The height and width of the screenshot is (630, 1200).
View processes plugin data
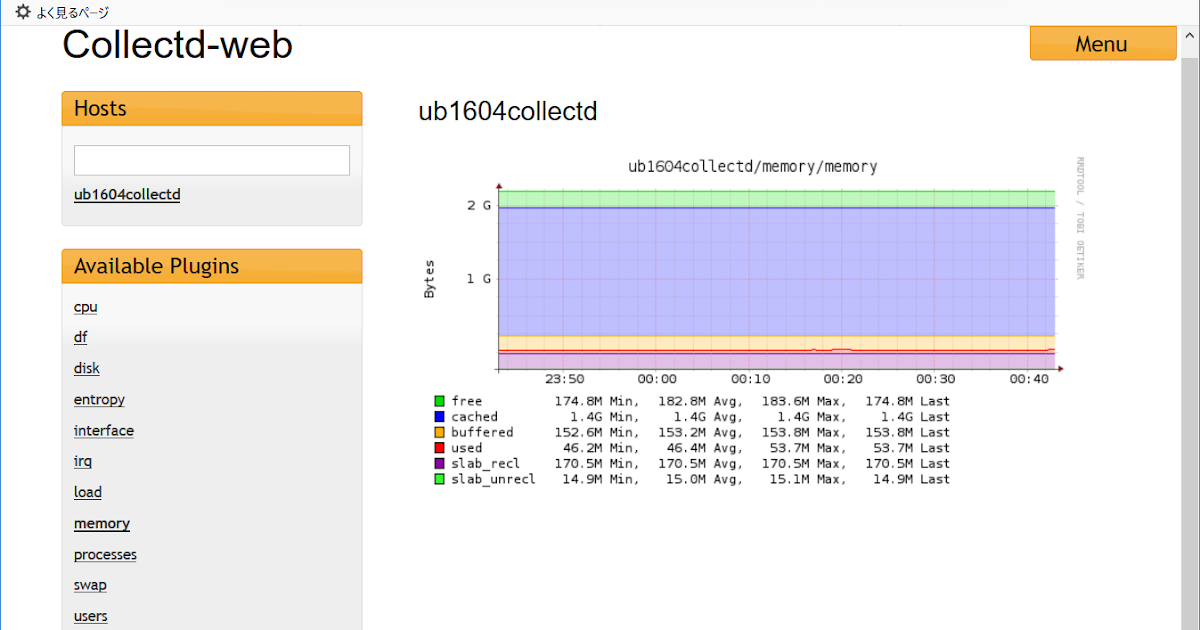(x=105, y=554)
